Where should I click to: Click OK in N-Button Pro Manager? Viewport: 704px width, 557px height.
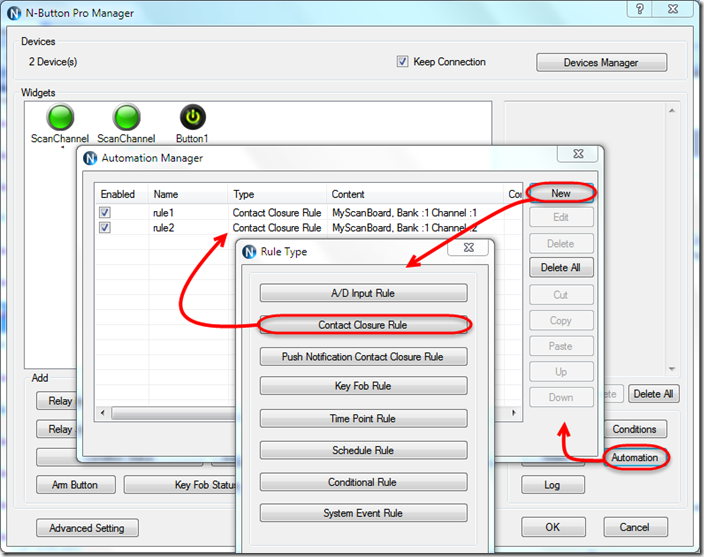coord(553,527)
